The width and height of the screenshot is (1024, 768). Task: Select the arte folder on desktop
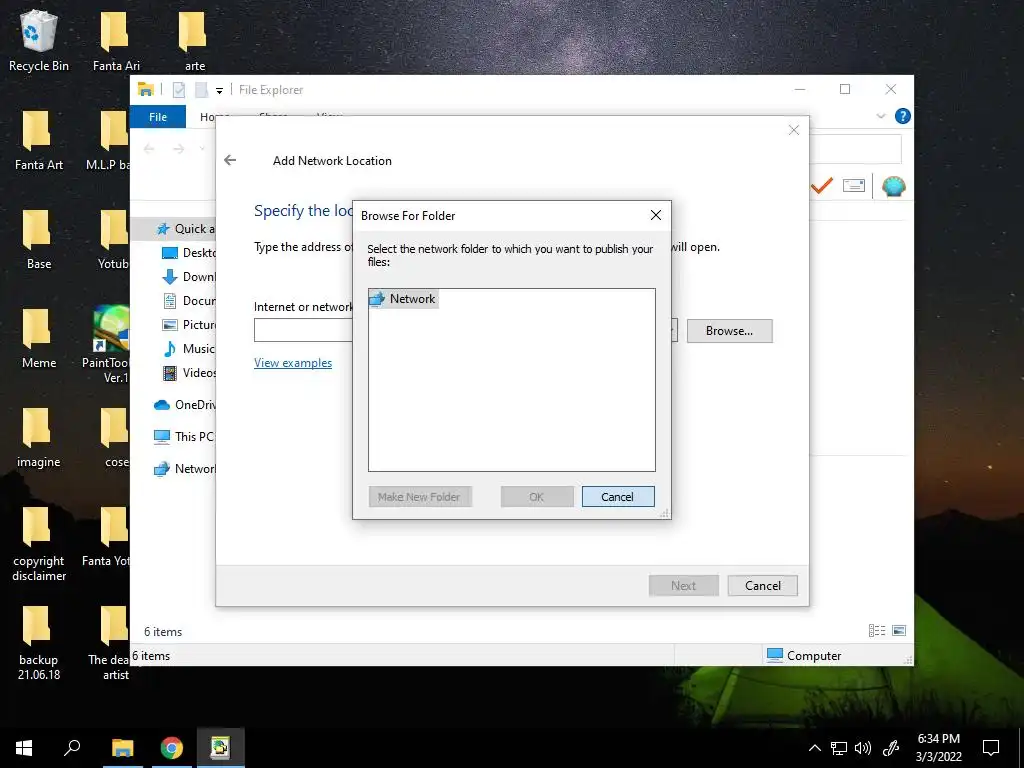coord(194,40)
